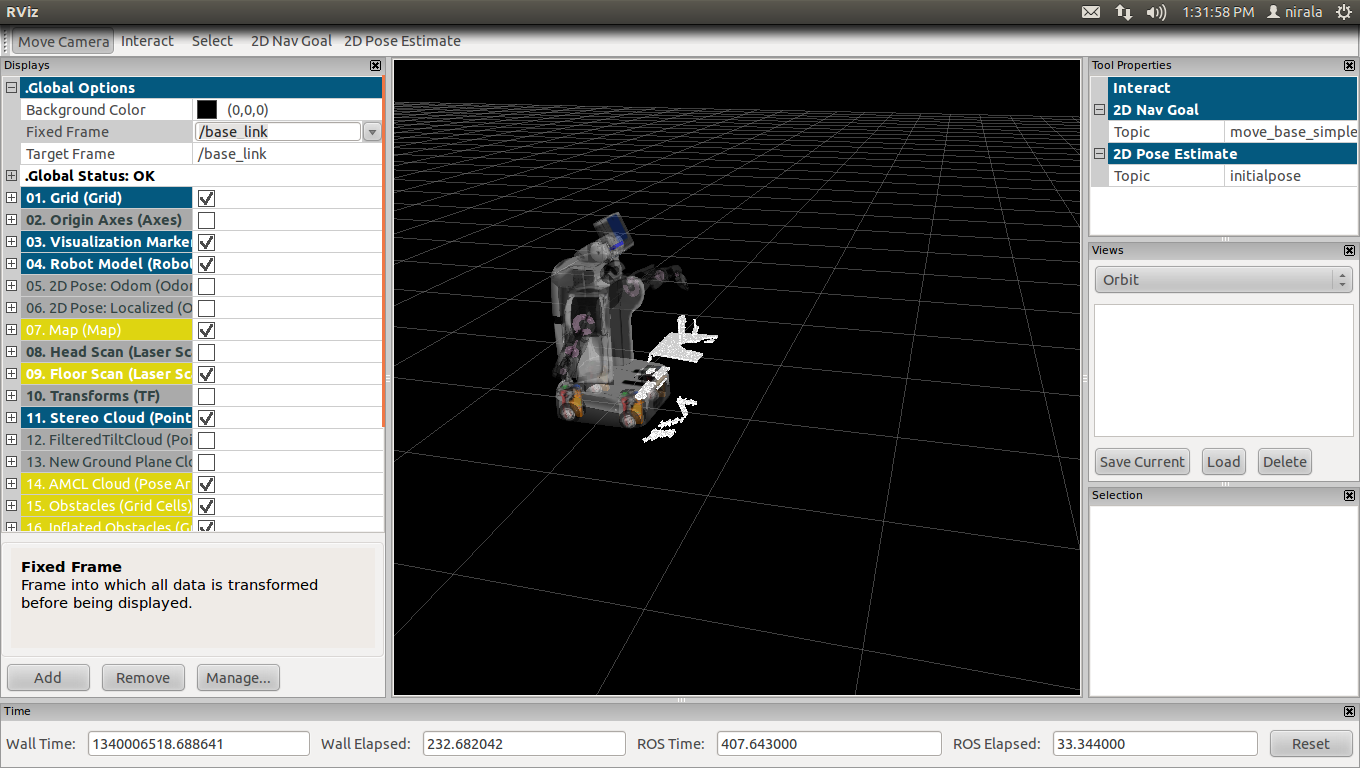Activate the Select tool
This screenshot has height=768, width=1360.
coord(212,41)
